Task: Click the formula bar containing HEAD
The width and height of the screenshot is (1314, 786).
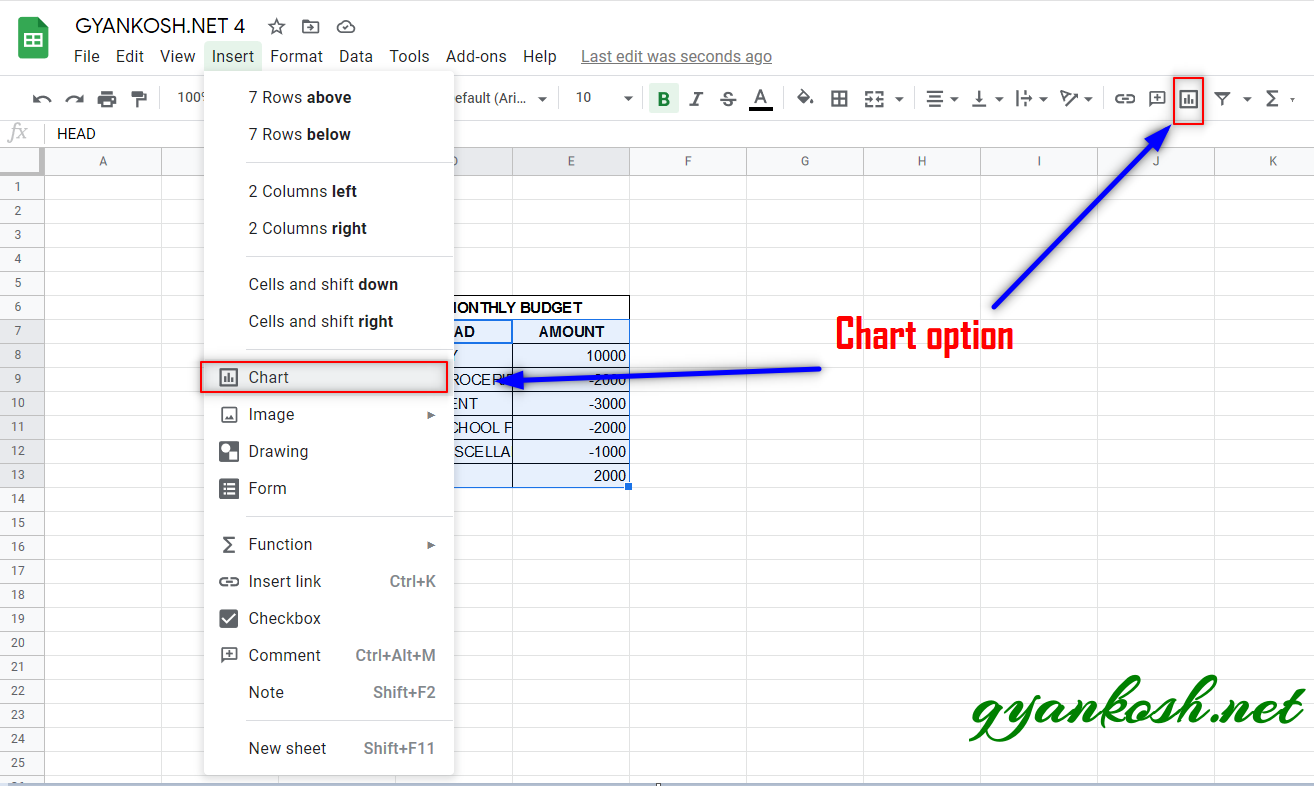Action: point(680,134)
